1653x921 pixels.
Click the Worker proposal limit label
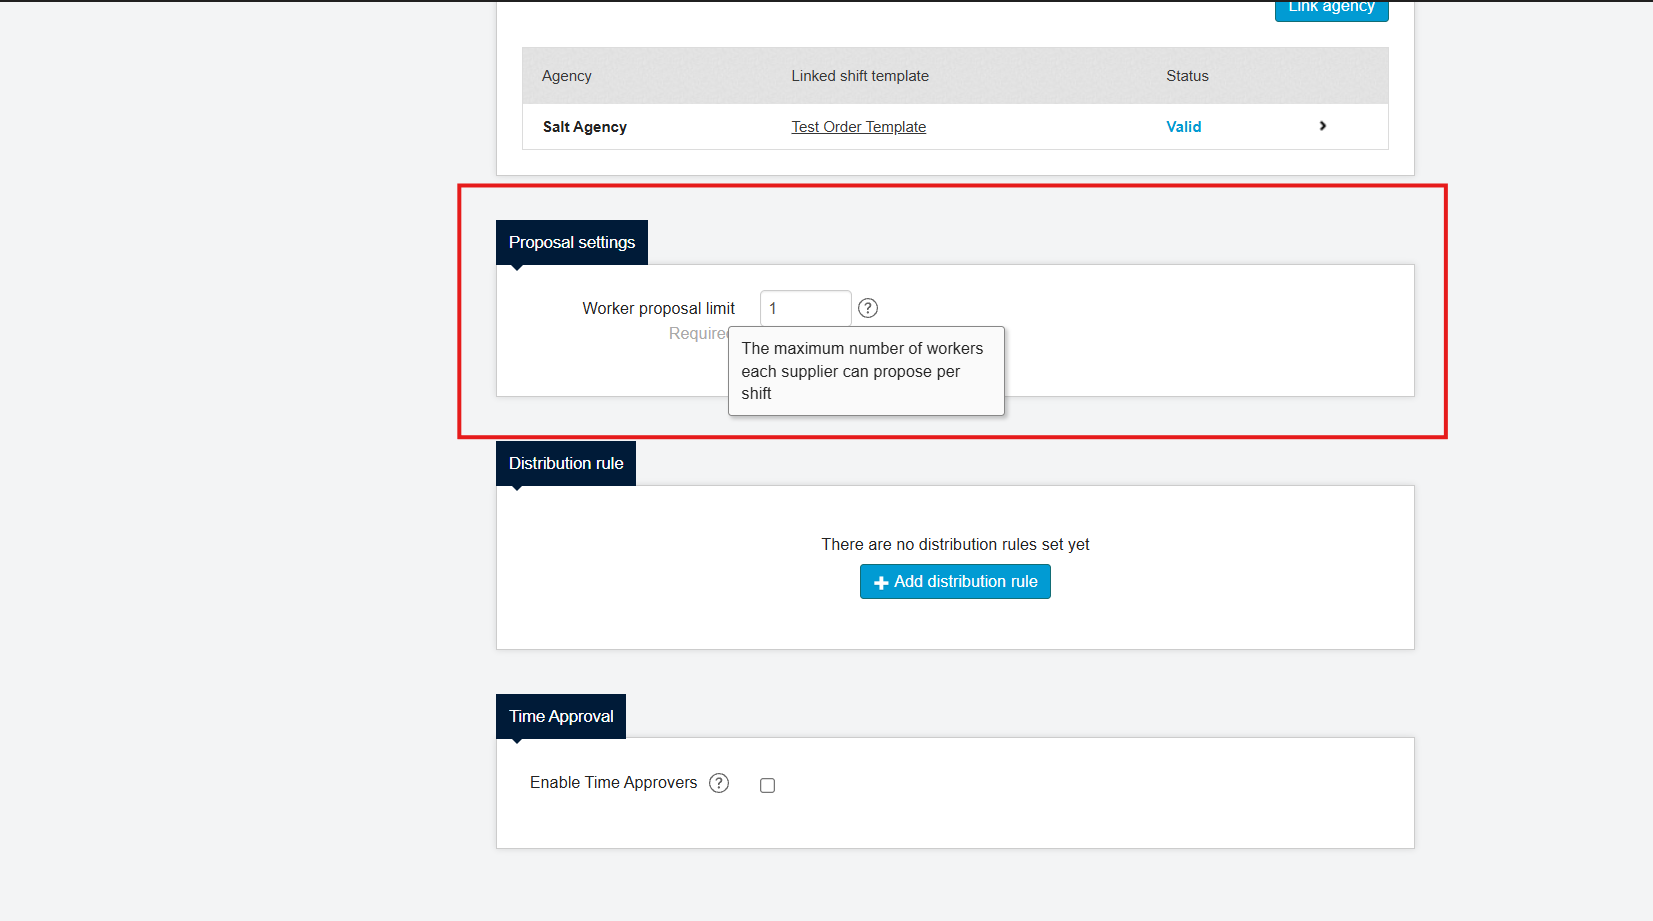point(659,308)
